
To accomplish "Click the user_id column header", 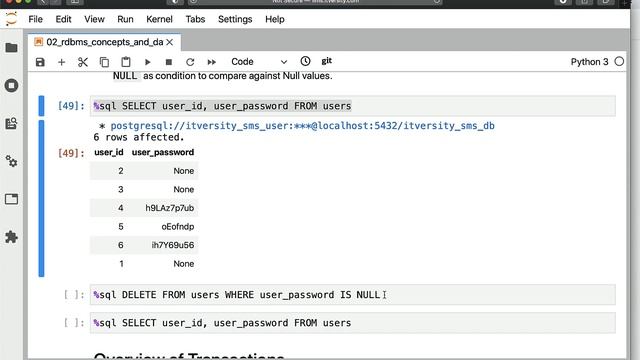I will pyautogui.click(x=109, y=152).
